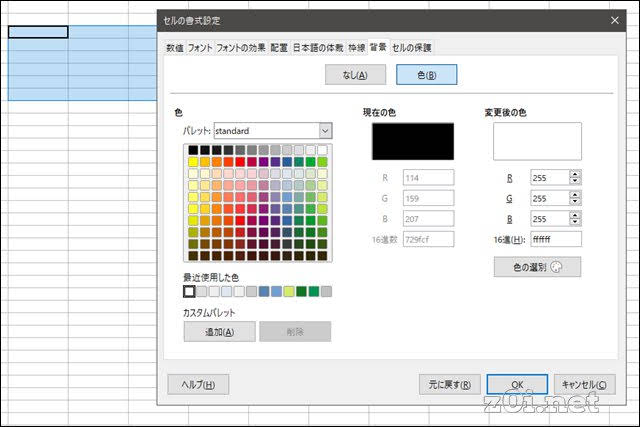Confirm the dialog with OK
The image size is (640, 427).
517,385
